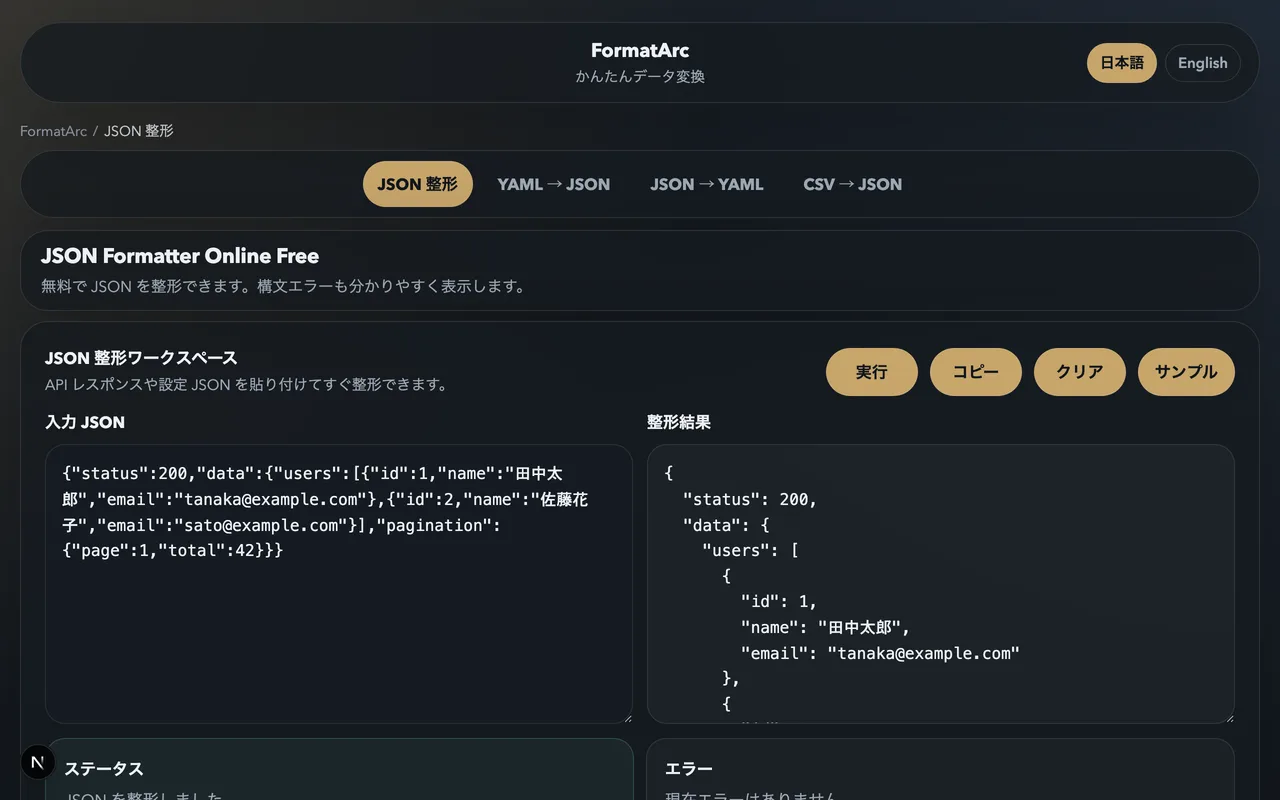Go to the JSON → YAML tab

point(706,184)
